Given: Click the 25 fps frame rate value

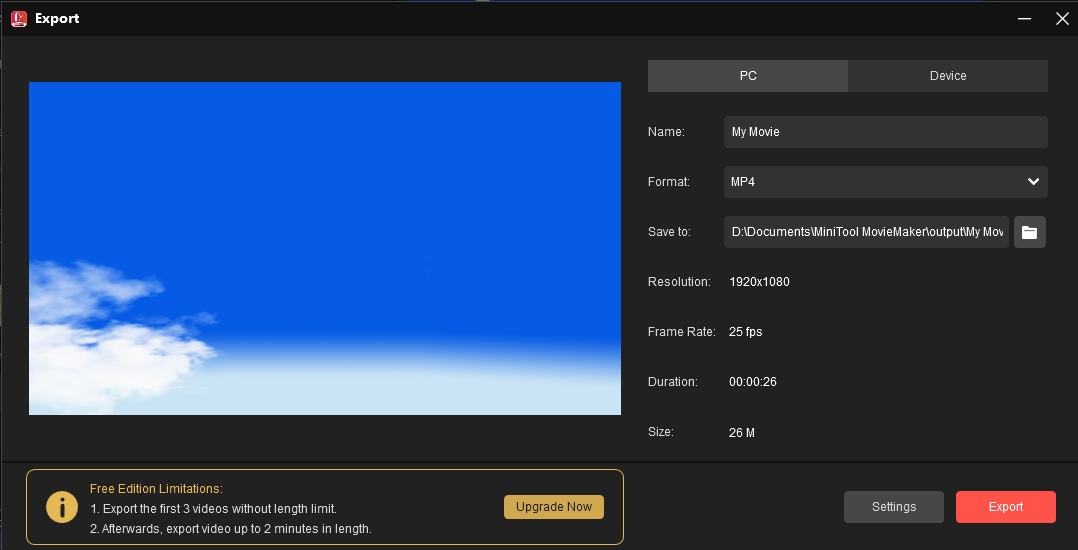Looking at the screenshot, I should 745,332.
